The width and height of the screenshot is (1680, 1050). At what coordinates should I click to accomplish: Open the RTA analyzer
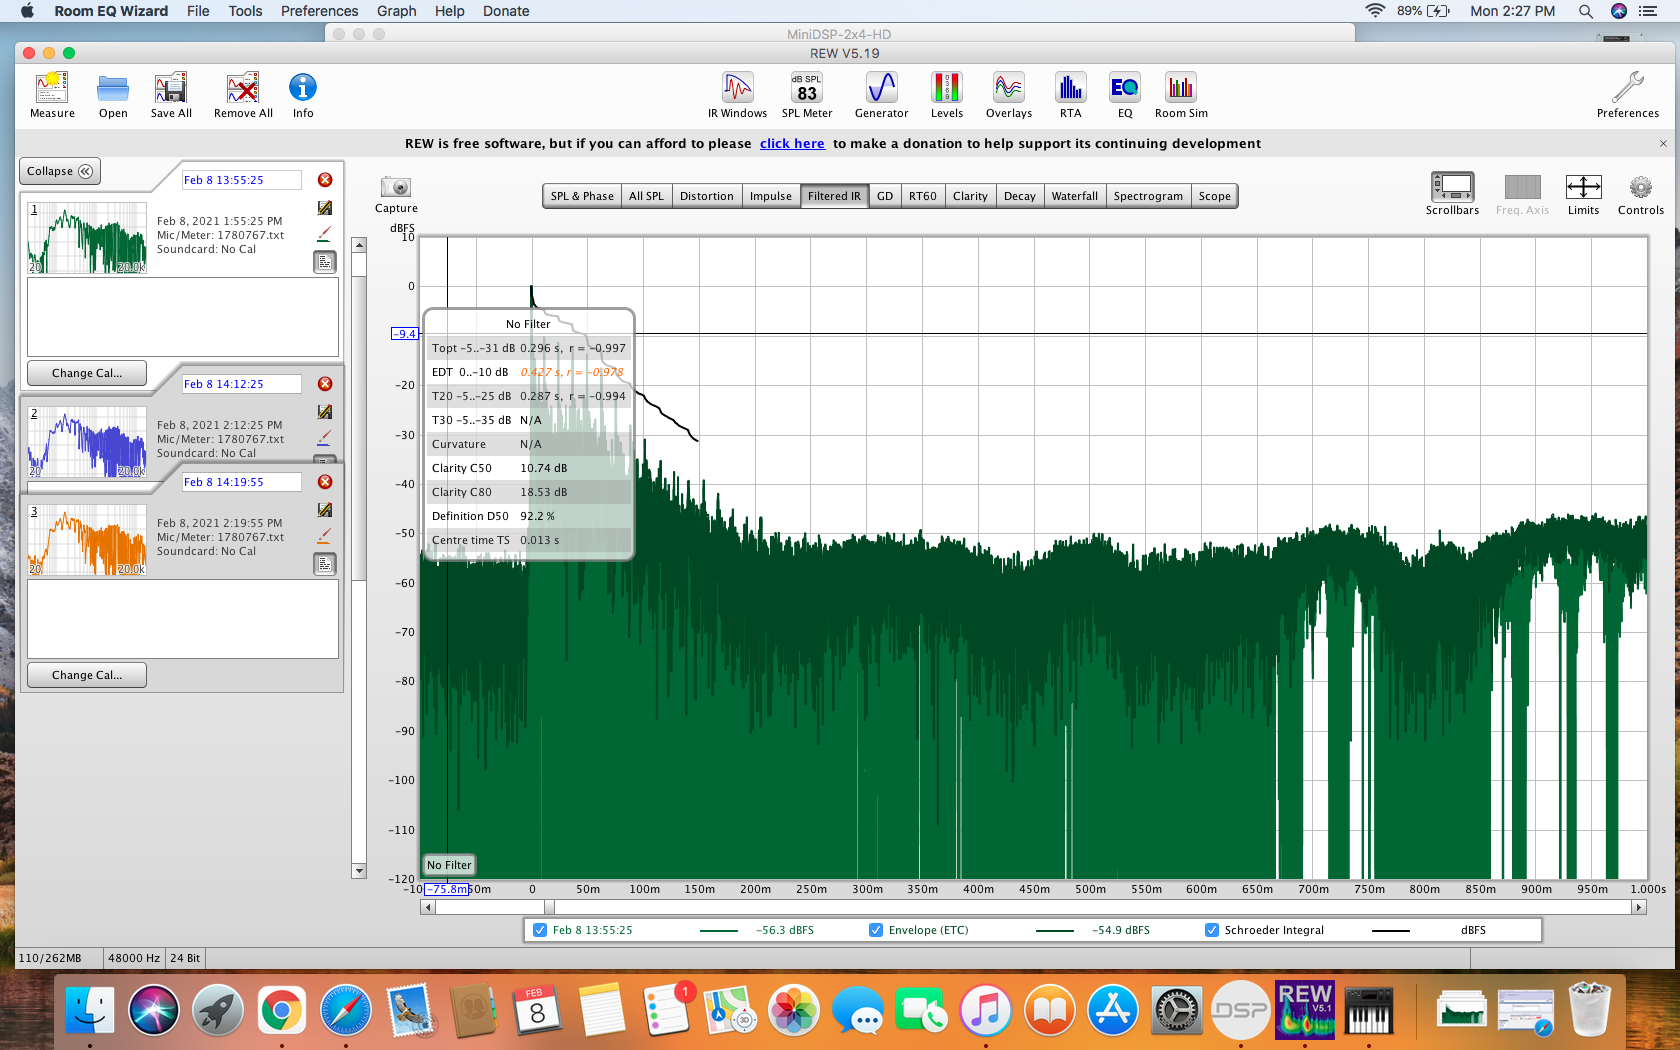[x=1070, y=95]
